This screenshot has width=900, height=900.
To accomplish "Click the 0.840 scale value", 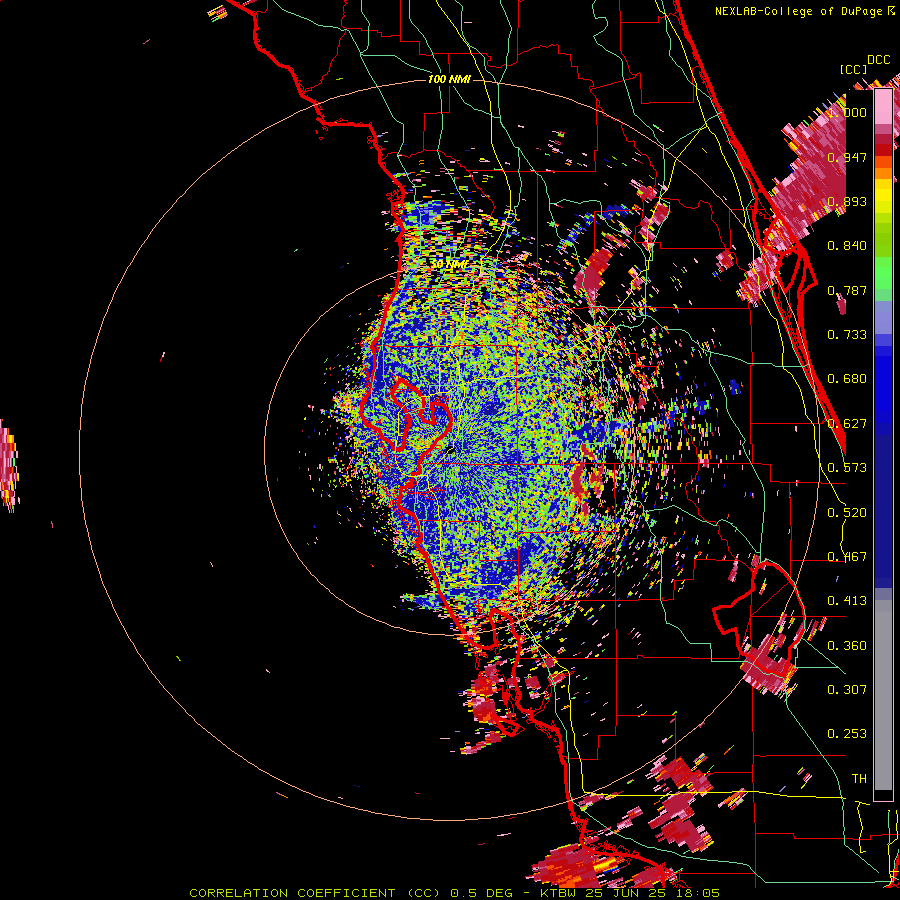I will (847, 246).
